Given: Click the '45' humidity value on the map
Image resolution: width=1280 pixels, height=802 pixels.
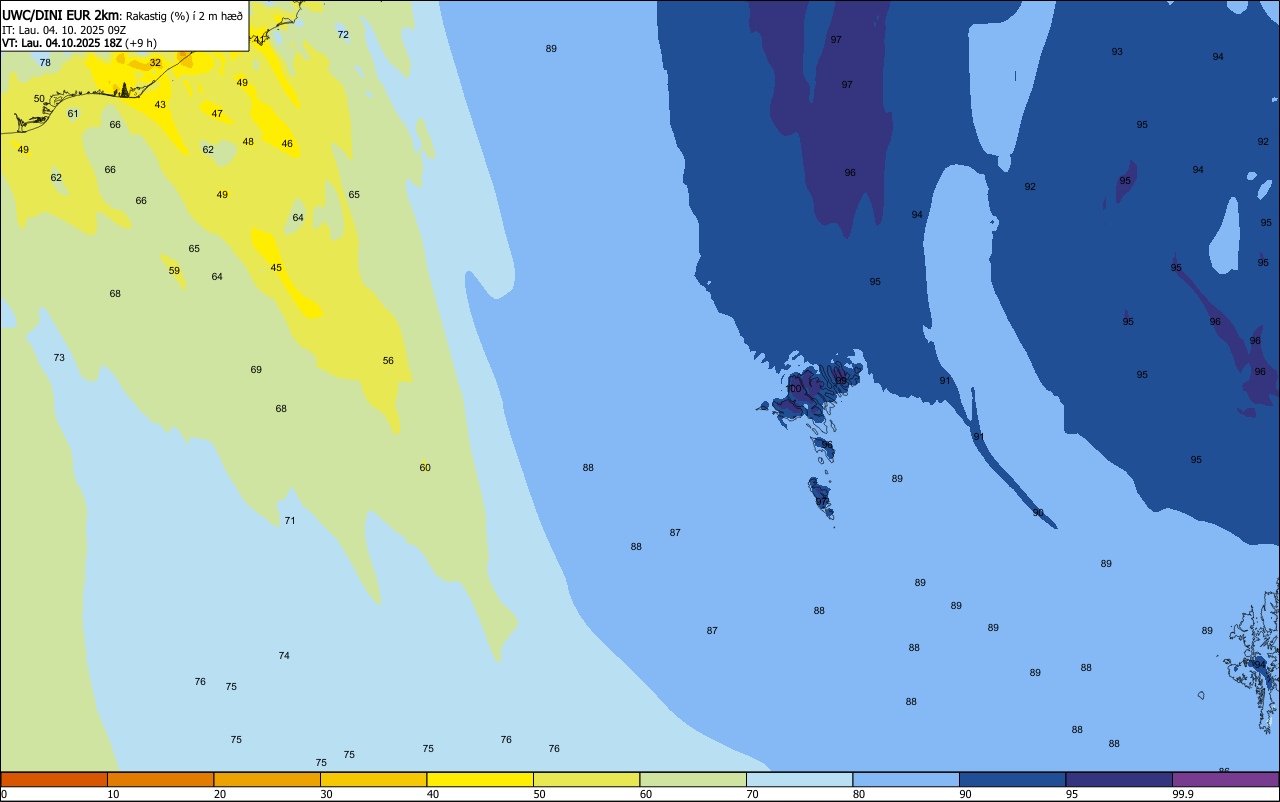Looking at the screenshot, I should tap(276, 267).
